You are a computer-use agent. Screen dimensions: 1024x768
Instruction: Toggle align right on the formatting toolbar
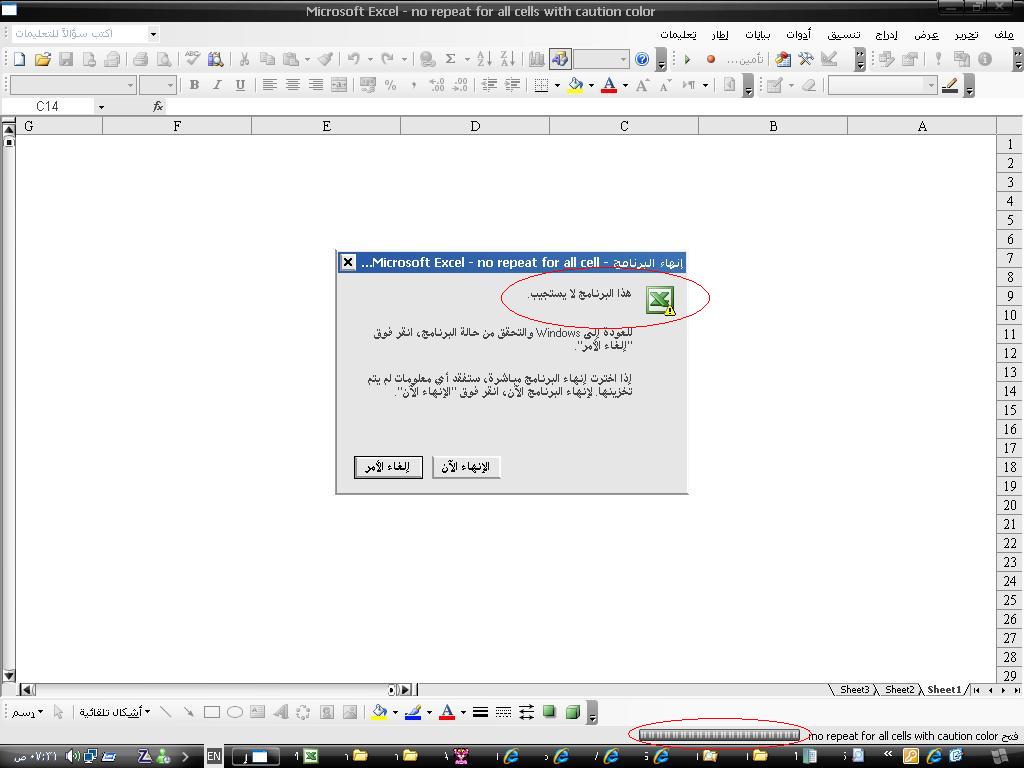tap(316, 85)
